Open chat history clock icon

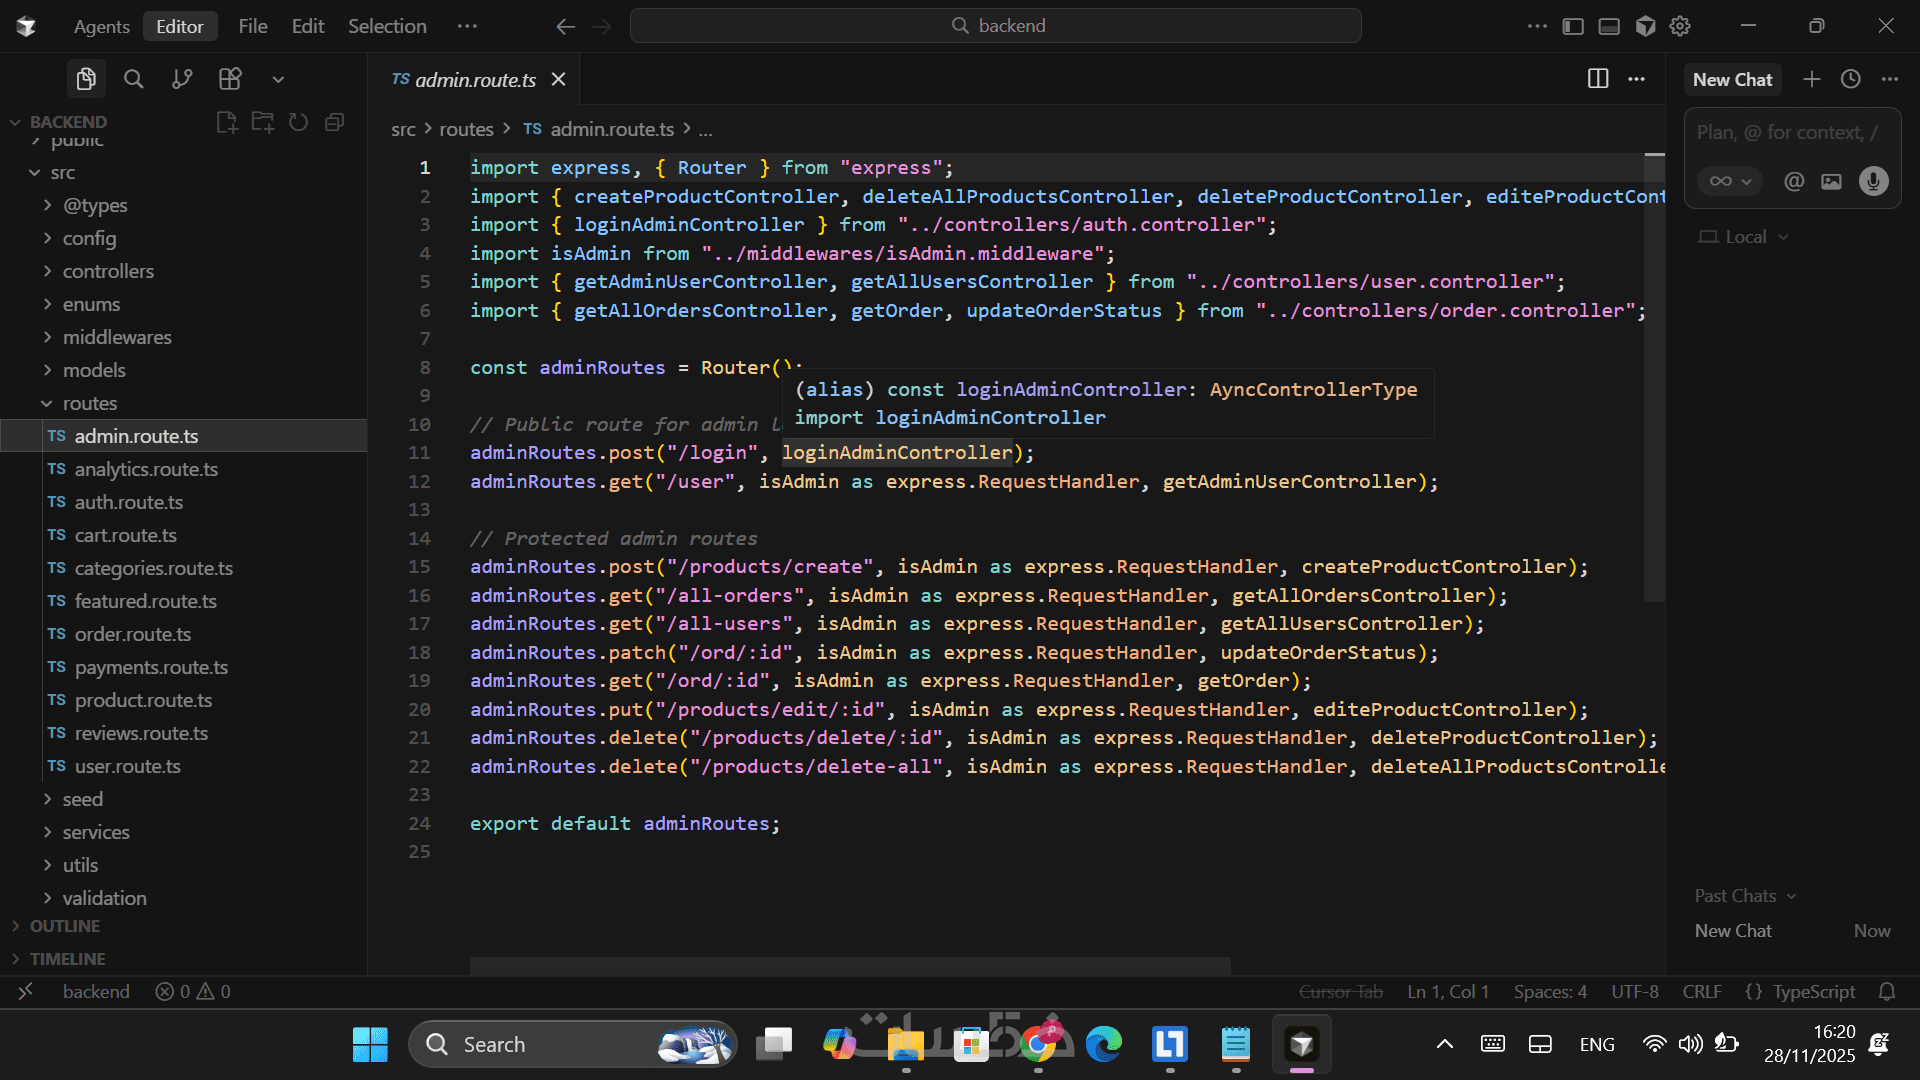click(1851, 79)
